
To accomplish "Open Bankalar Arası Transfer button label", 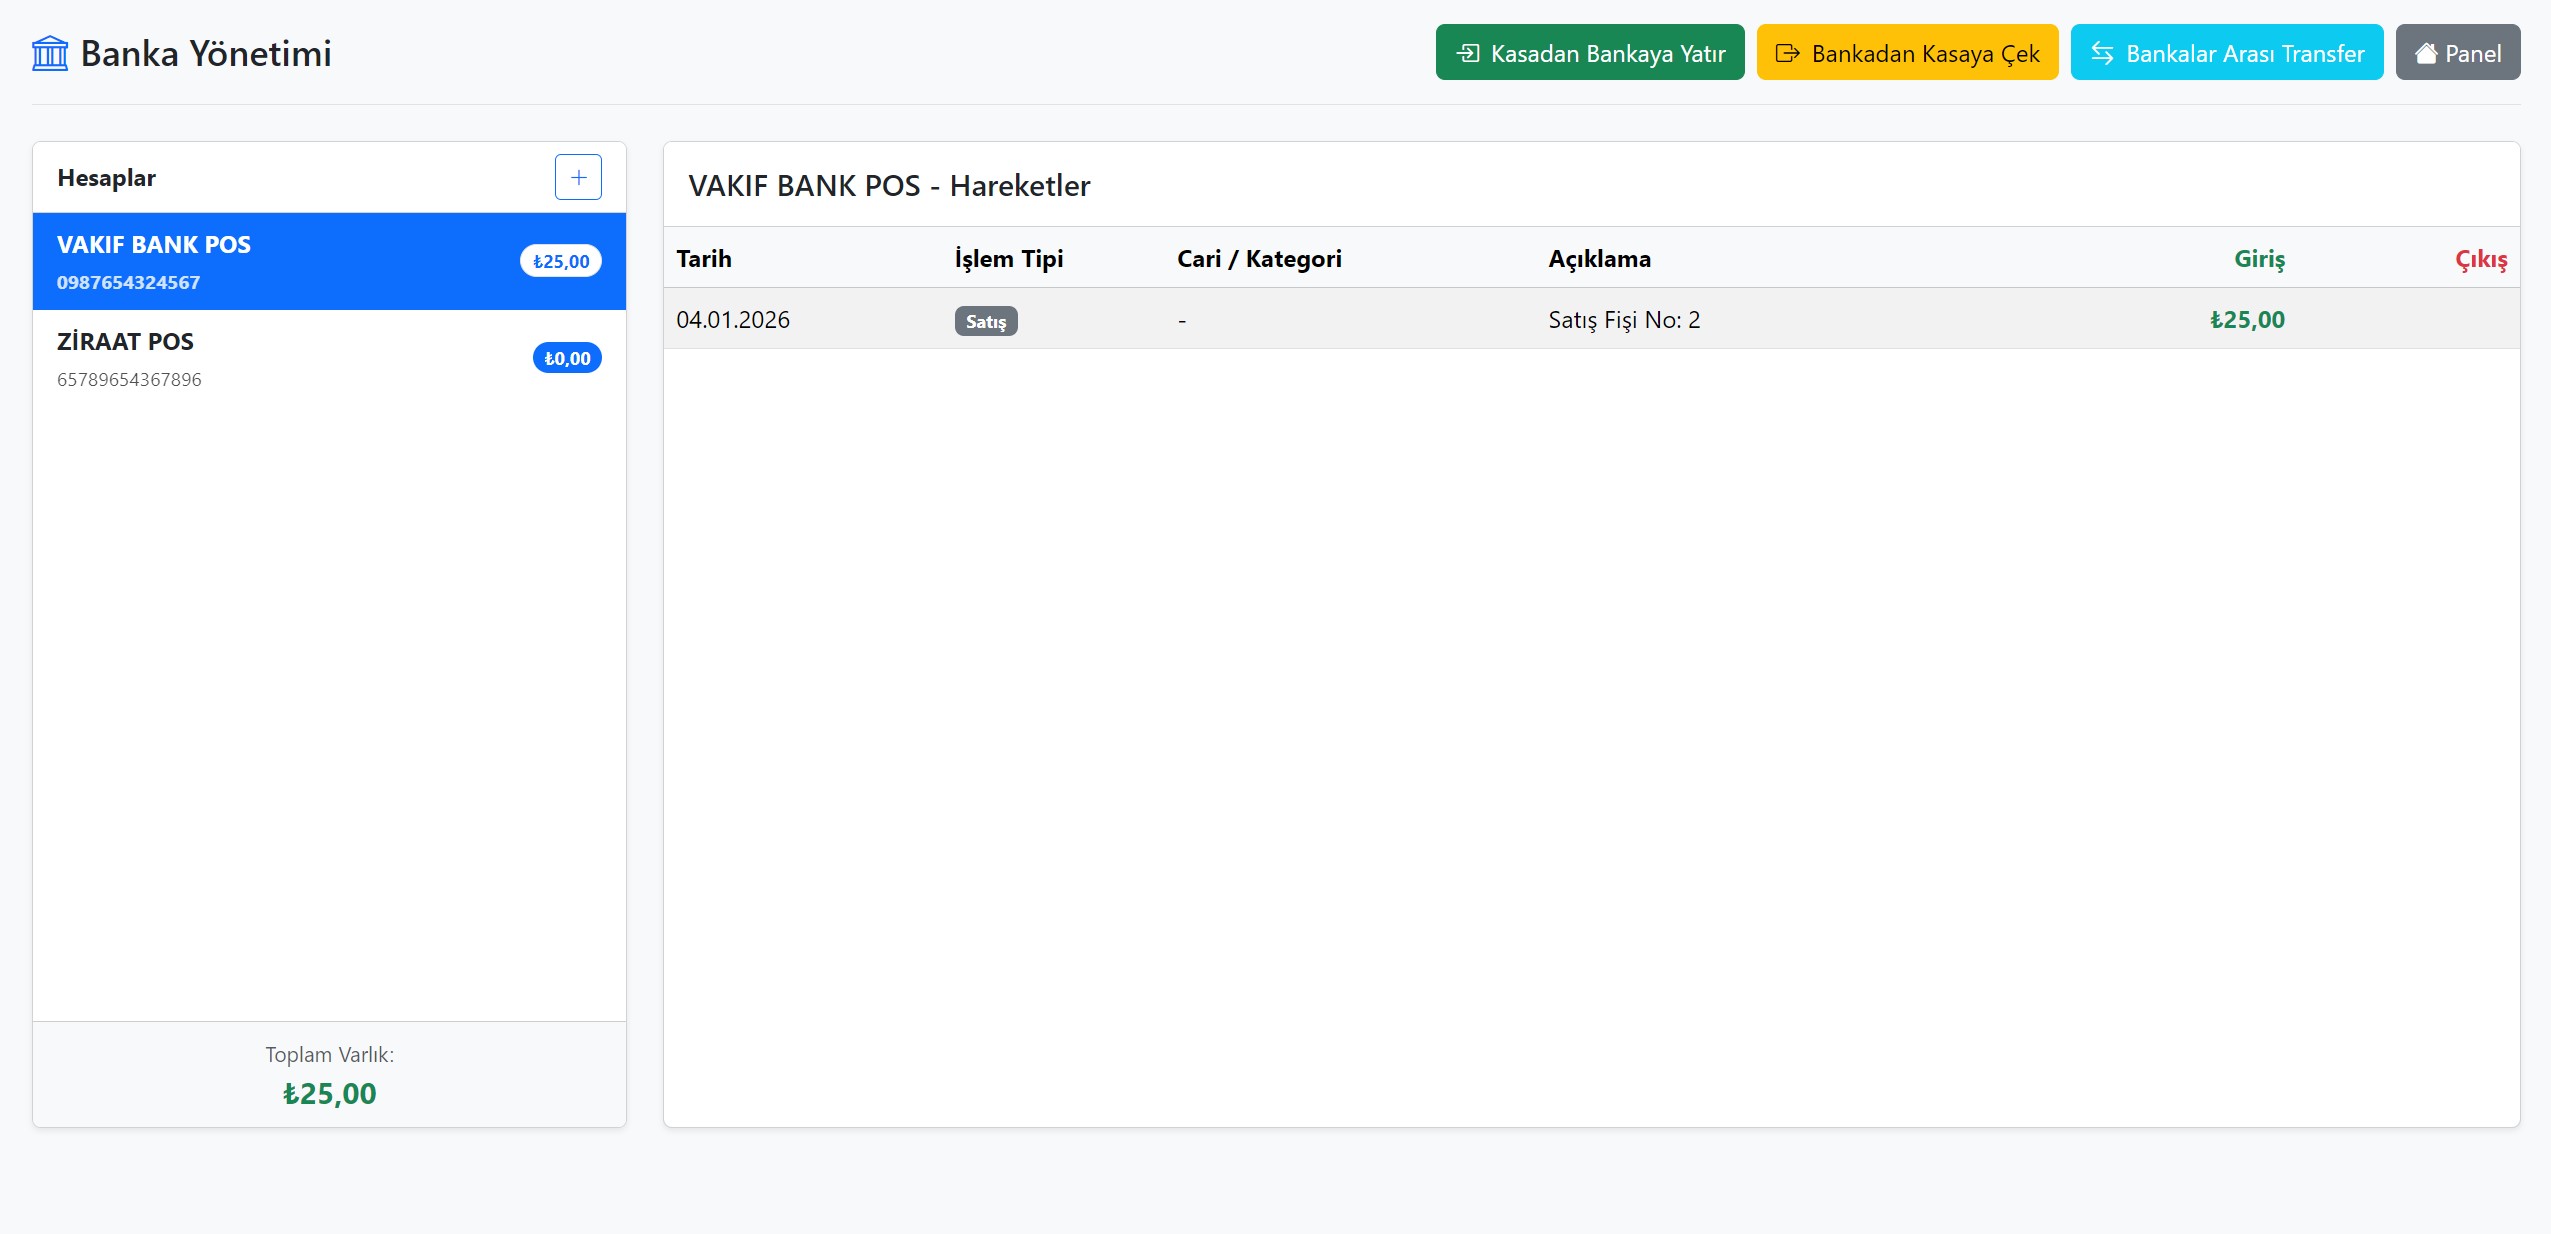I will [2244, 53].
